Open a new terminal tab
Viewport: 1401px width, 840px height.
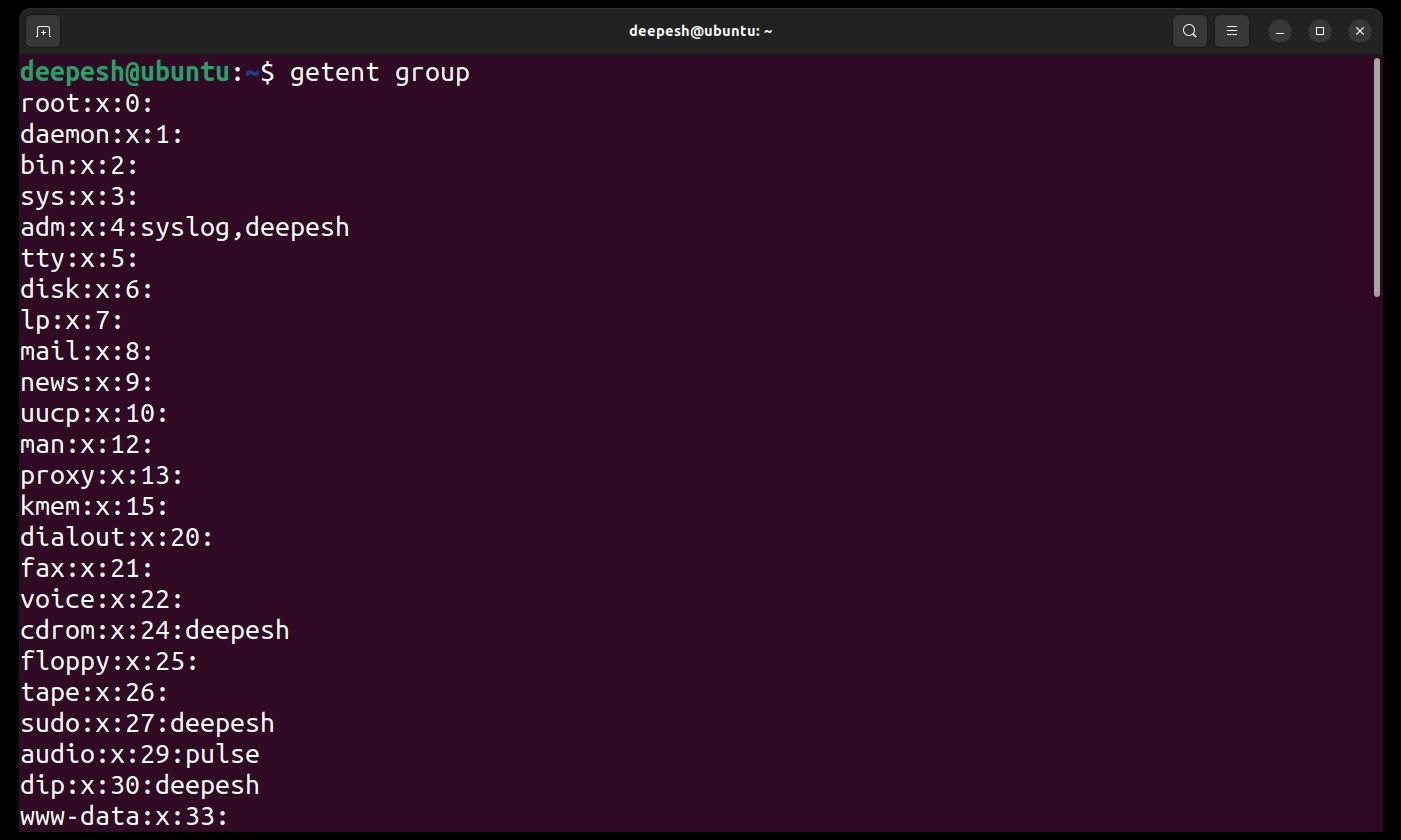(42, 31)
